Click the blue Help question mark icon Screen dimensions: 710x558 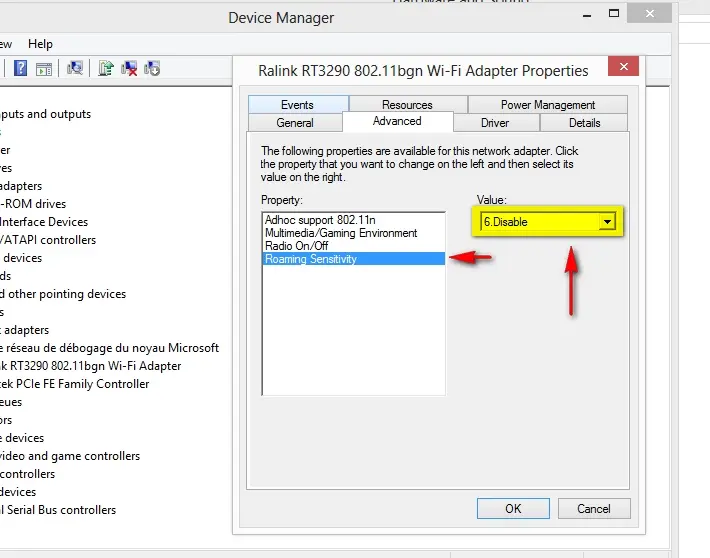pos(20,68)
